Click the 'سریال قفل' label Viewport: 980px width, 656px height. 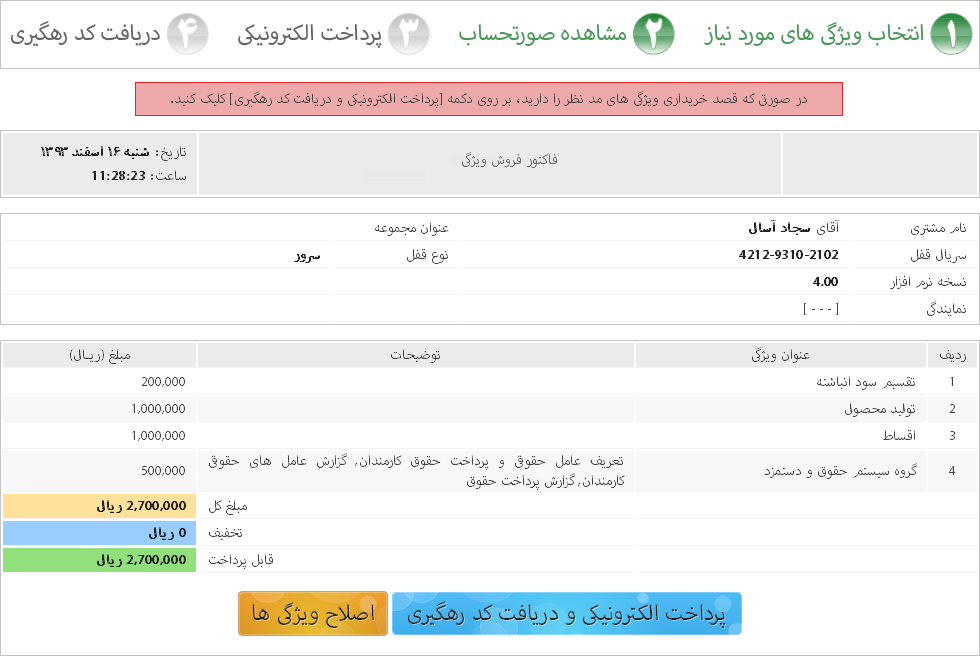pos(938,255)
